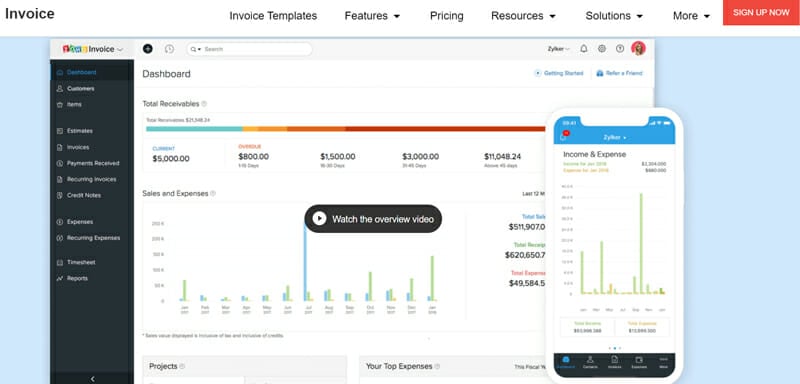The image size is (800, 384).
Task: Open the Last 12 Months period dropdown
Action: (534, 194)
